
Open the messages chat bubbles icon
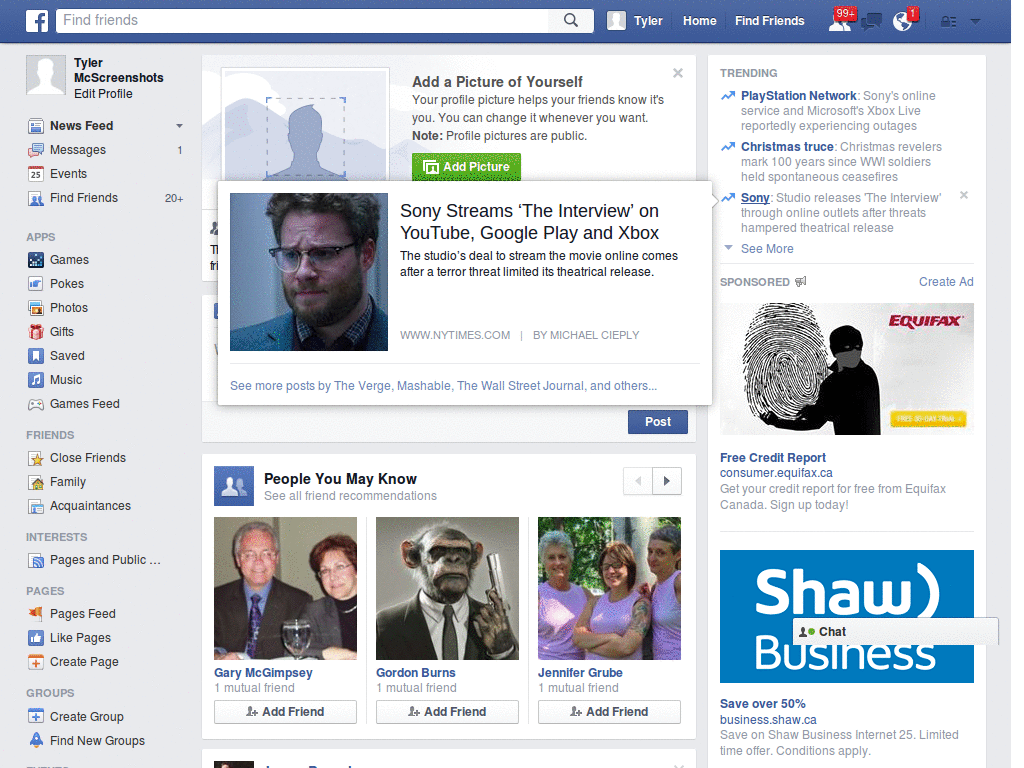871,22
